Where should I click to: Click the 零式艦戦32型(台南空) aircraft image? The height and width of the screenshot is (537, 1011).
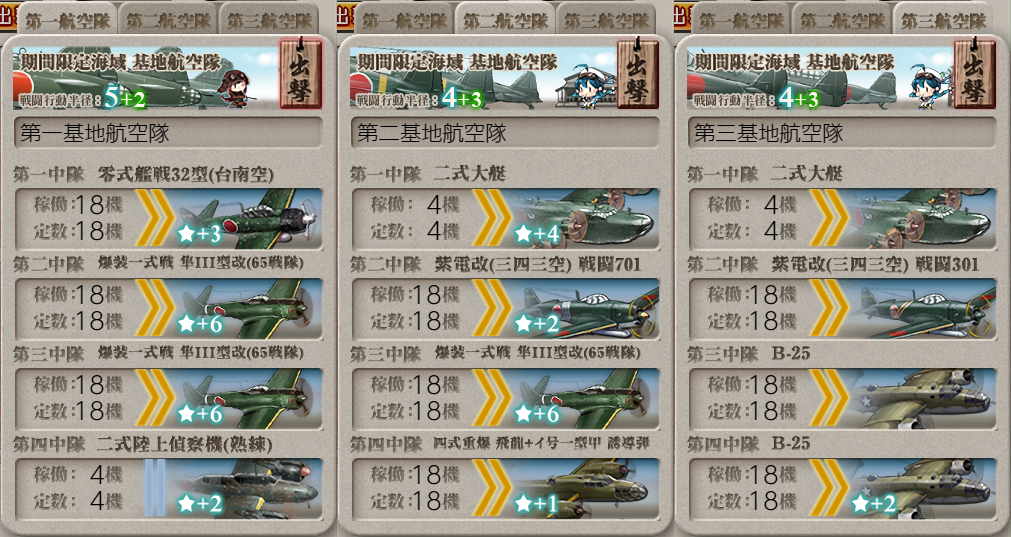pyautogui.click(x=248, y=219)
